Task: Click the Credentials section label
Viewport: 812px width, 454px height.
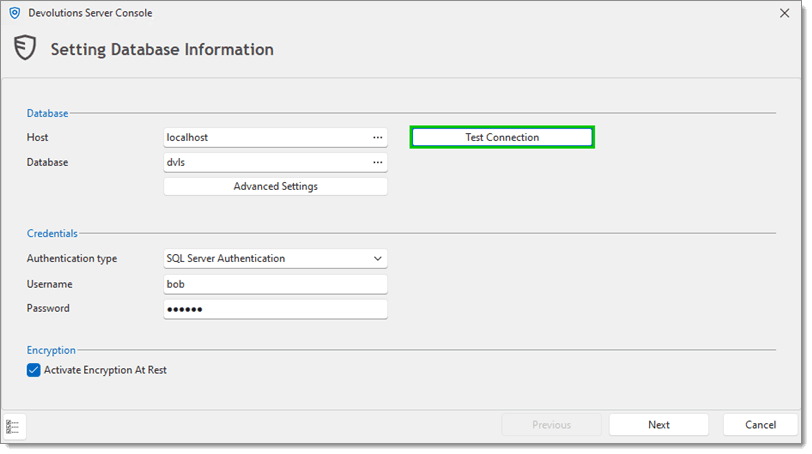Action: (x=52, y=233)
